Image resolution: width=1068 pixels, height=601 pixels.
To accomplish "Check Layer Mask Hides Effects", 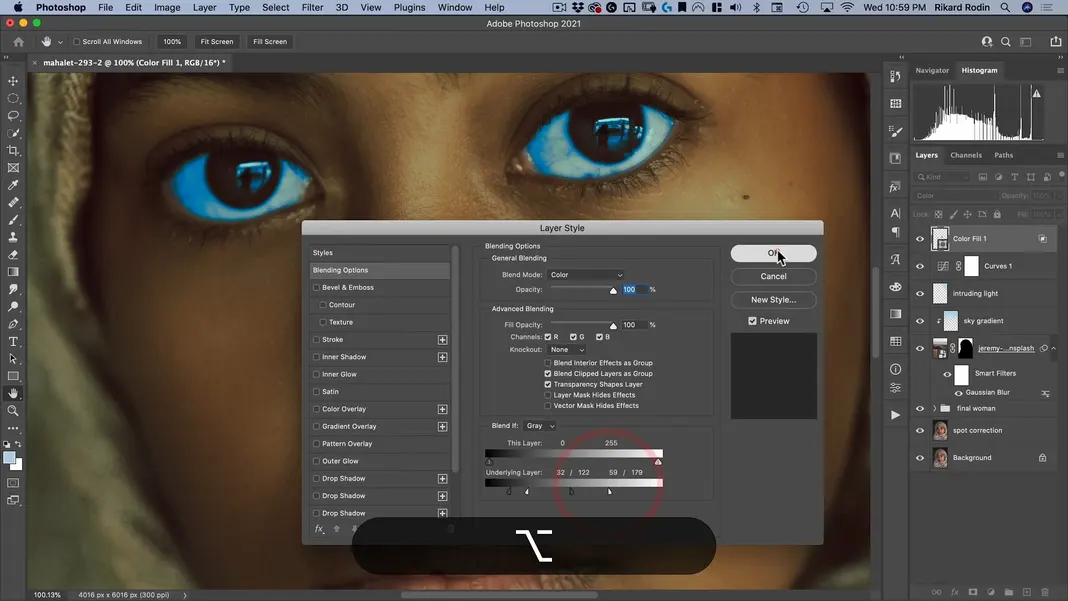I will click(548, 395).
